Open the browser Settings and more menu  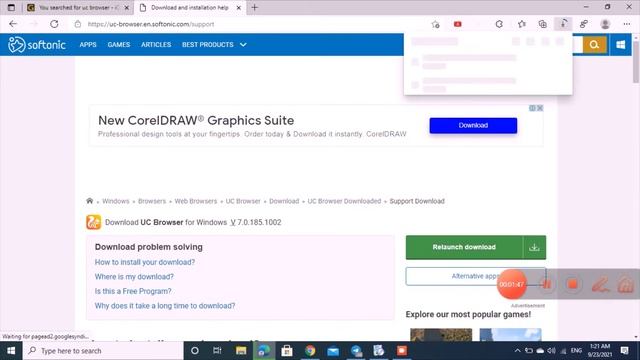(627, 24)
